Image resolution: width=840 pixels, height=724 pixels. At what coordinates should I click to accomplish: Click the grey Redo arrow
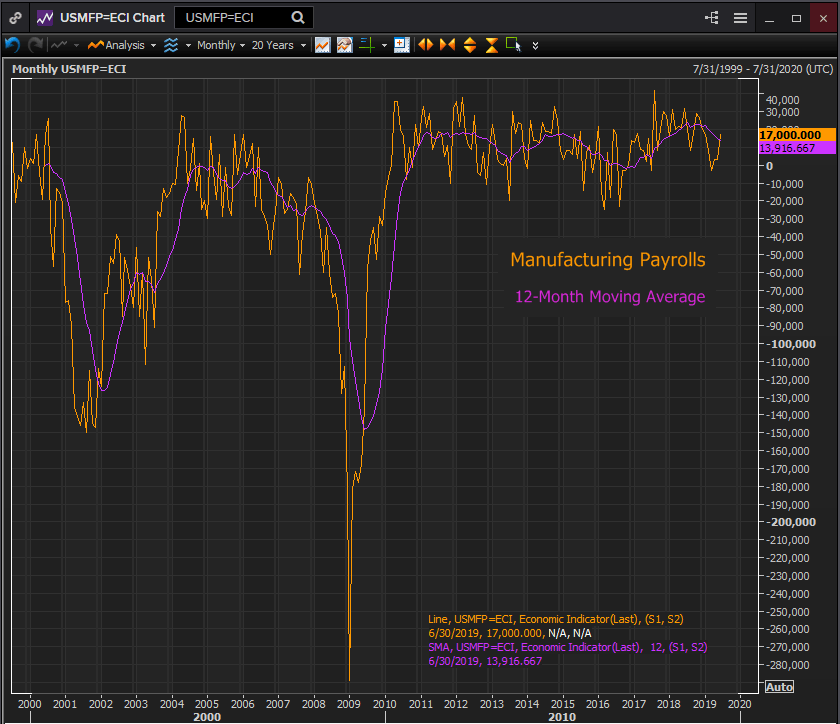(x=35, y=45)
